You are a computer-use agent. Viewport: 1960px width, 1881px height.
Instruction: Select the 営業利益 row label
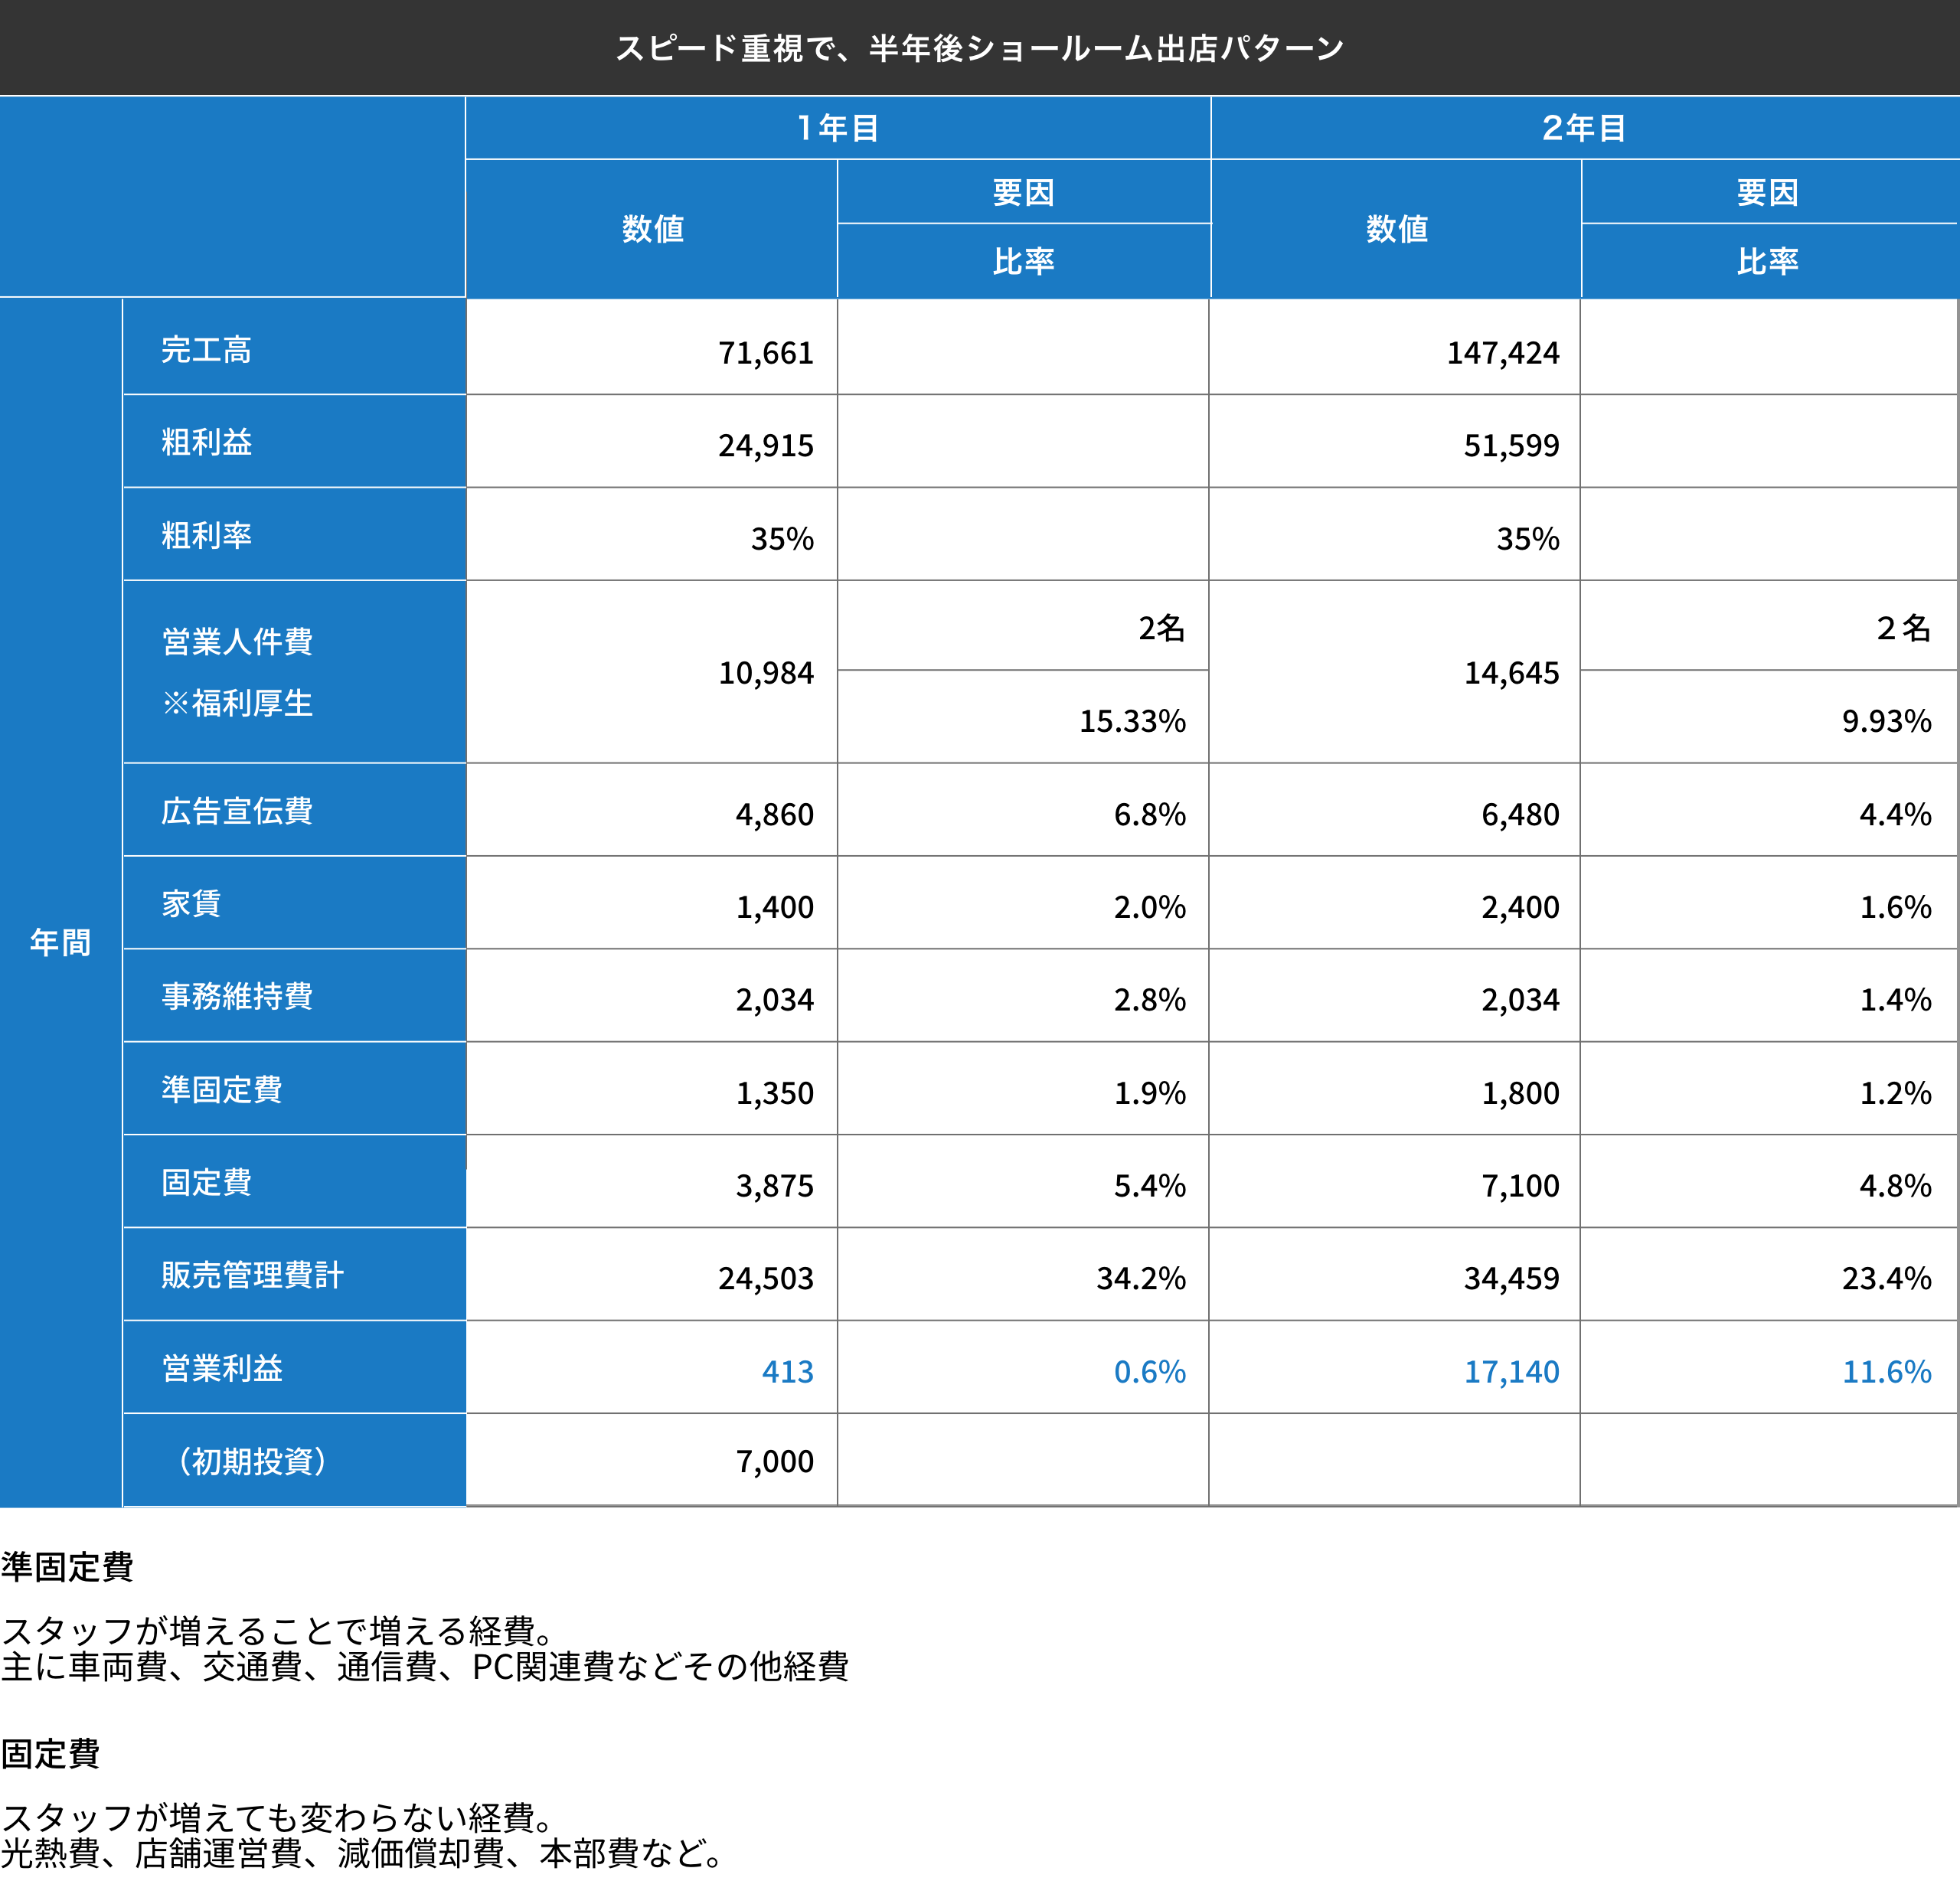[x=222, y=1368]
